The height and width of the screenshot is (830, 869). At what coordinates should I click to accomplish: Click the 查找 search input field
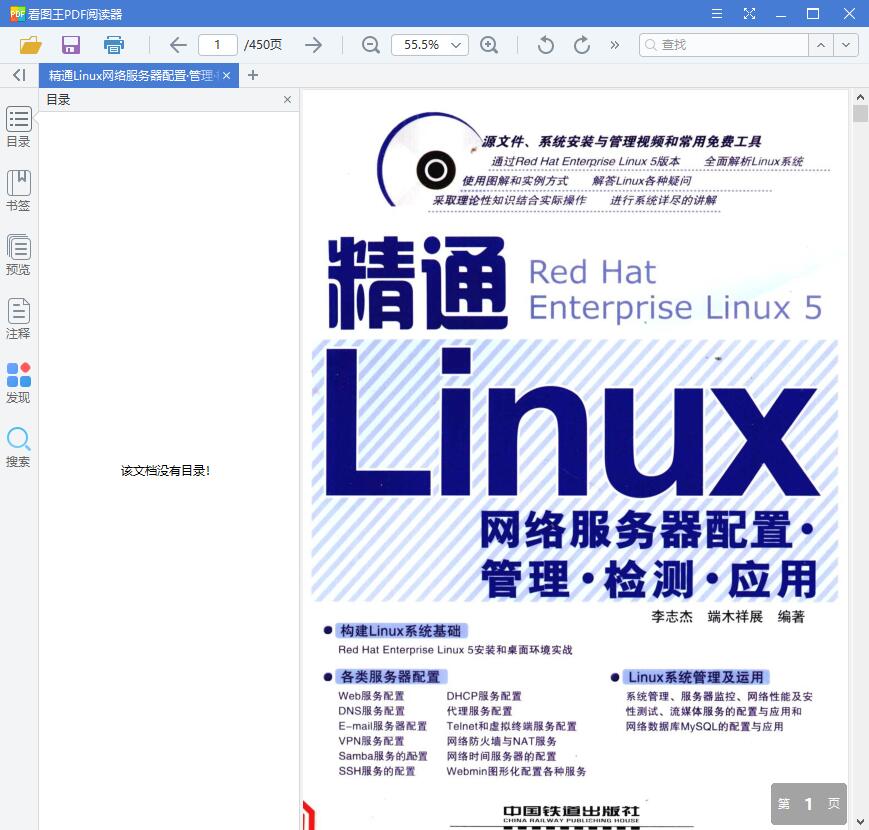pyautogui.click(x=724, y=45)
